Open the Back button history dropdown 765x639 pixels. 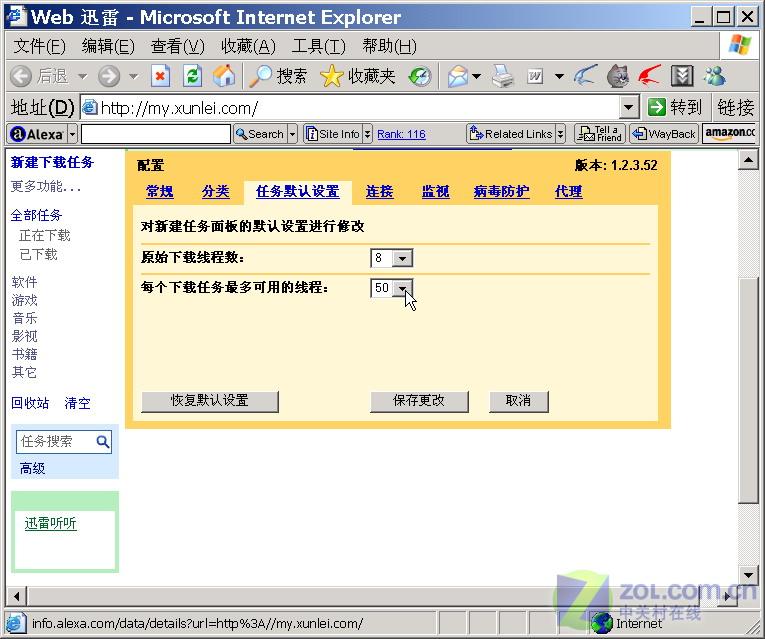pyautogui.click(x=82, y=76)
